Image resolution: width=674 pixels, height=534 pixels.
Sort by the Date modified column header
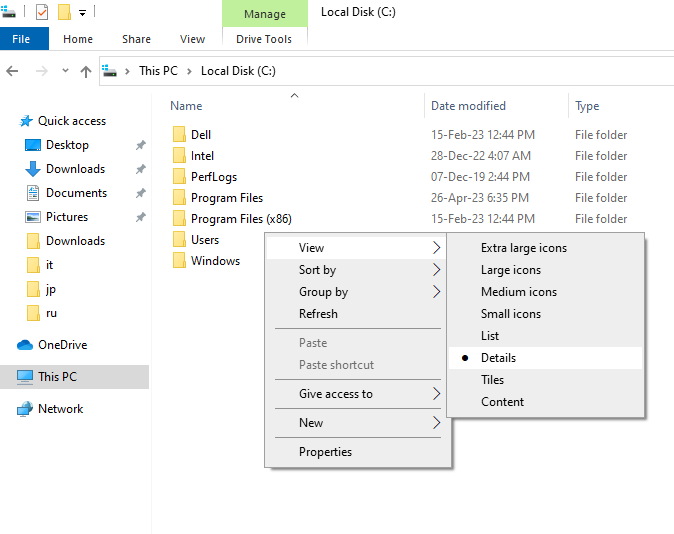point(468,106)
